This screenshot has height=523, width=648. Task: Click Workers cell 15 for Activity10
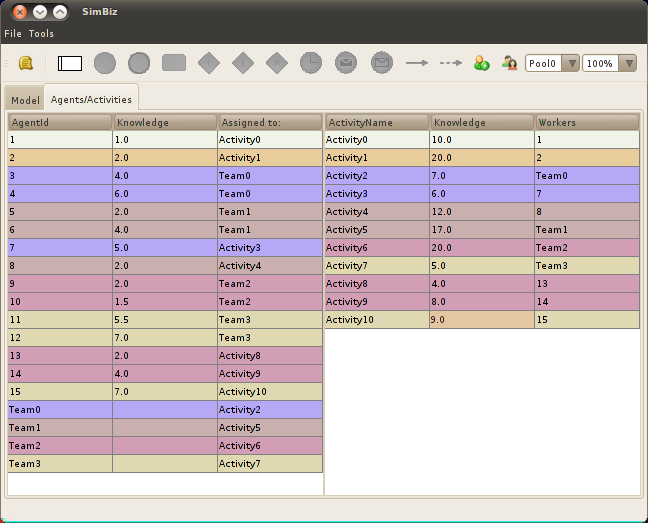(x=587, y=319)
